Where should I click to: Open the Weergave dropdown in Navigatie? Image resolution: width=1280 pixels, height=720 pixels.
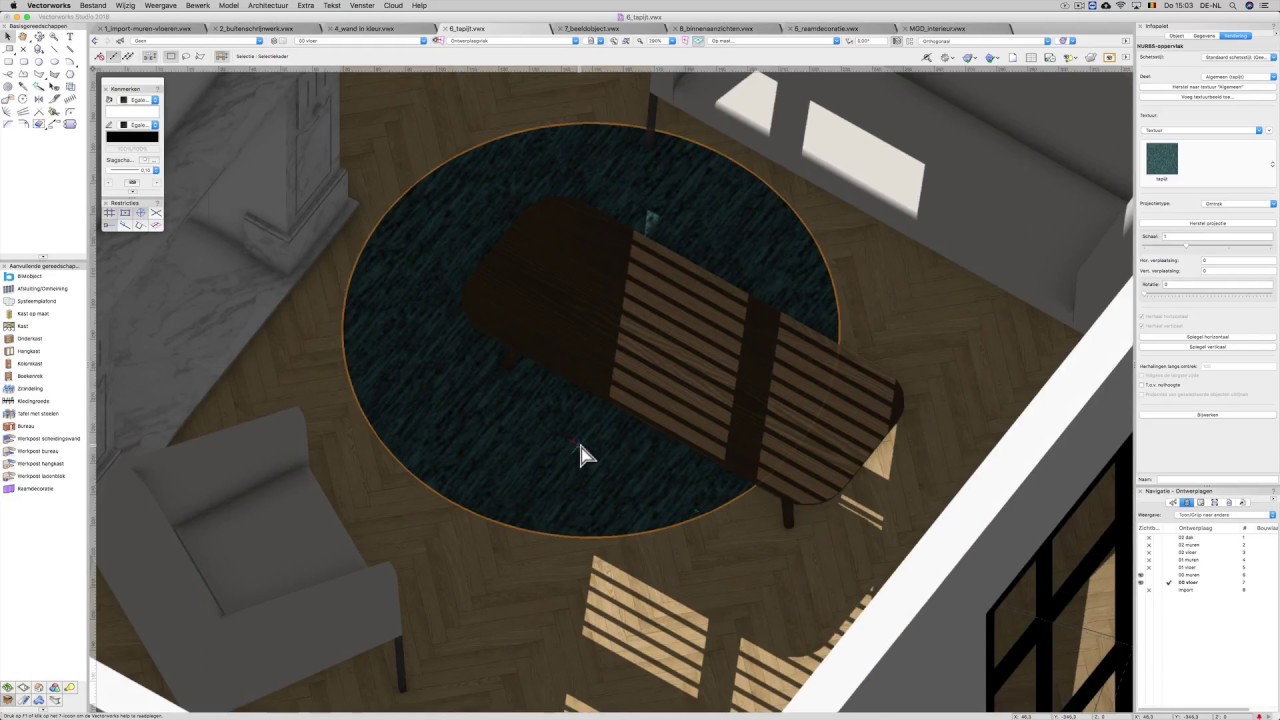pyautogui.click(x=1227, y=515)
